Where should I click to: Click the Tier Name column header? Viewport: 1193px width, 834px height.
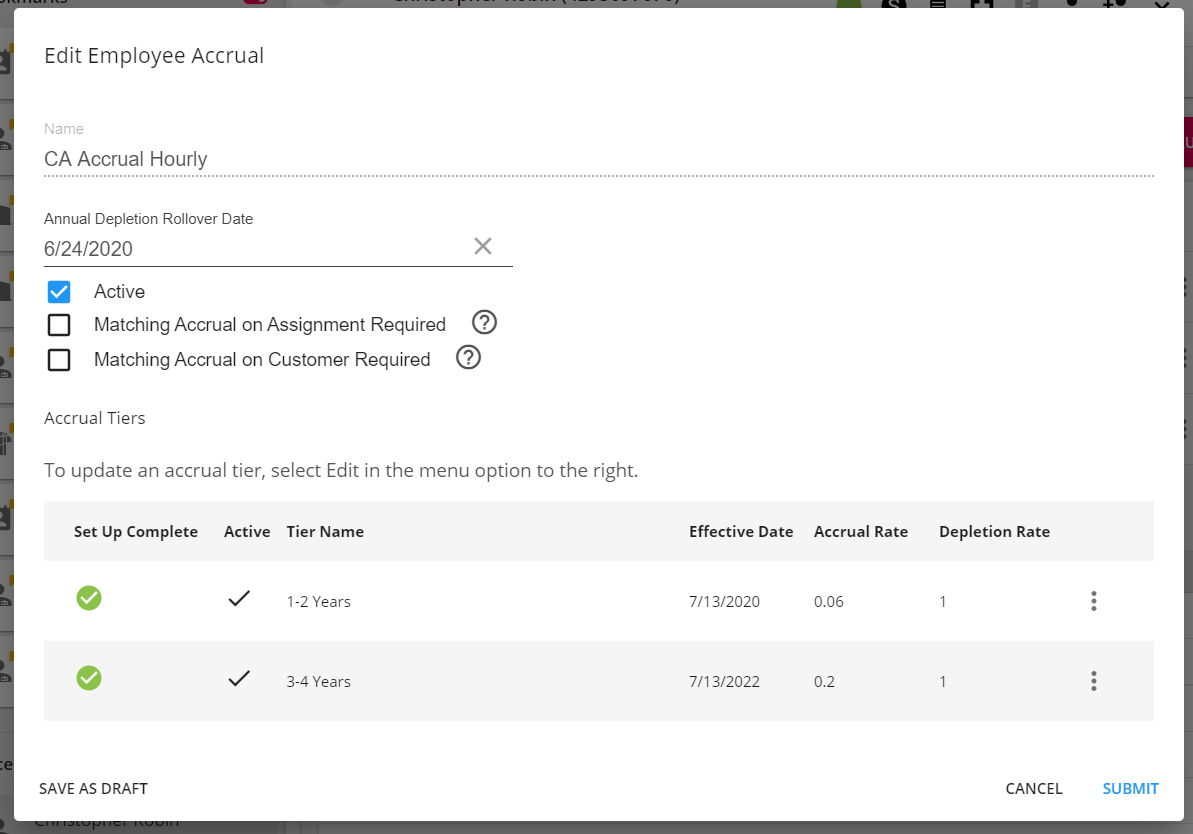pyautogui.click(x=325, y=532)
